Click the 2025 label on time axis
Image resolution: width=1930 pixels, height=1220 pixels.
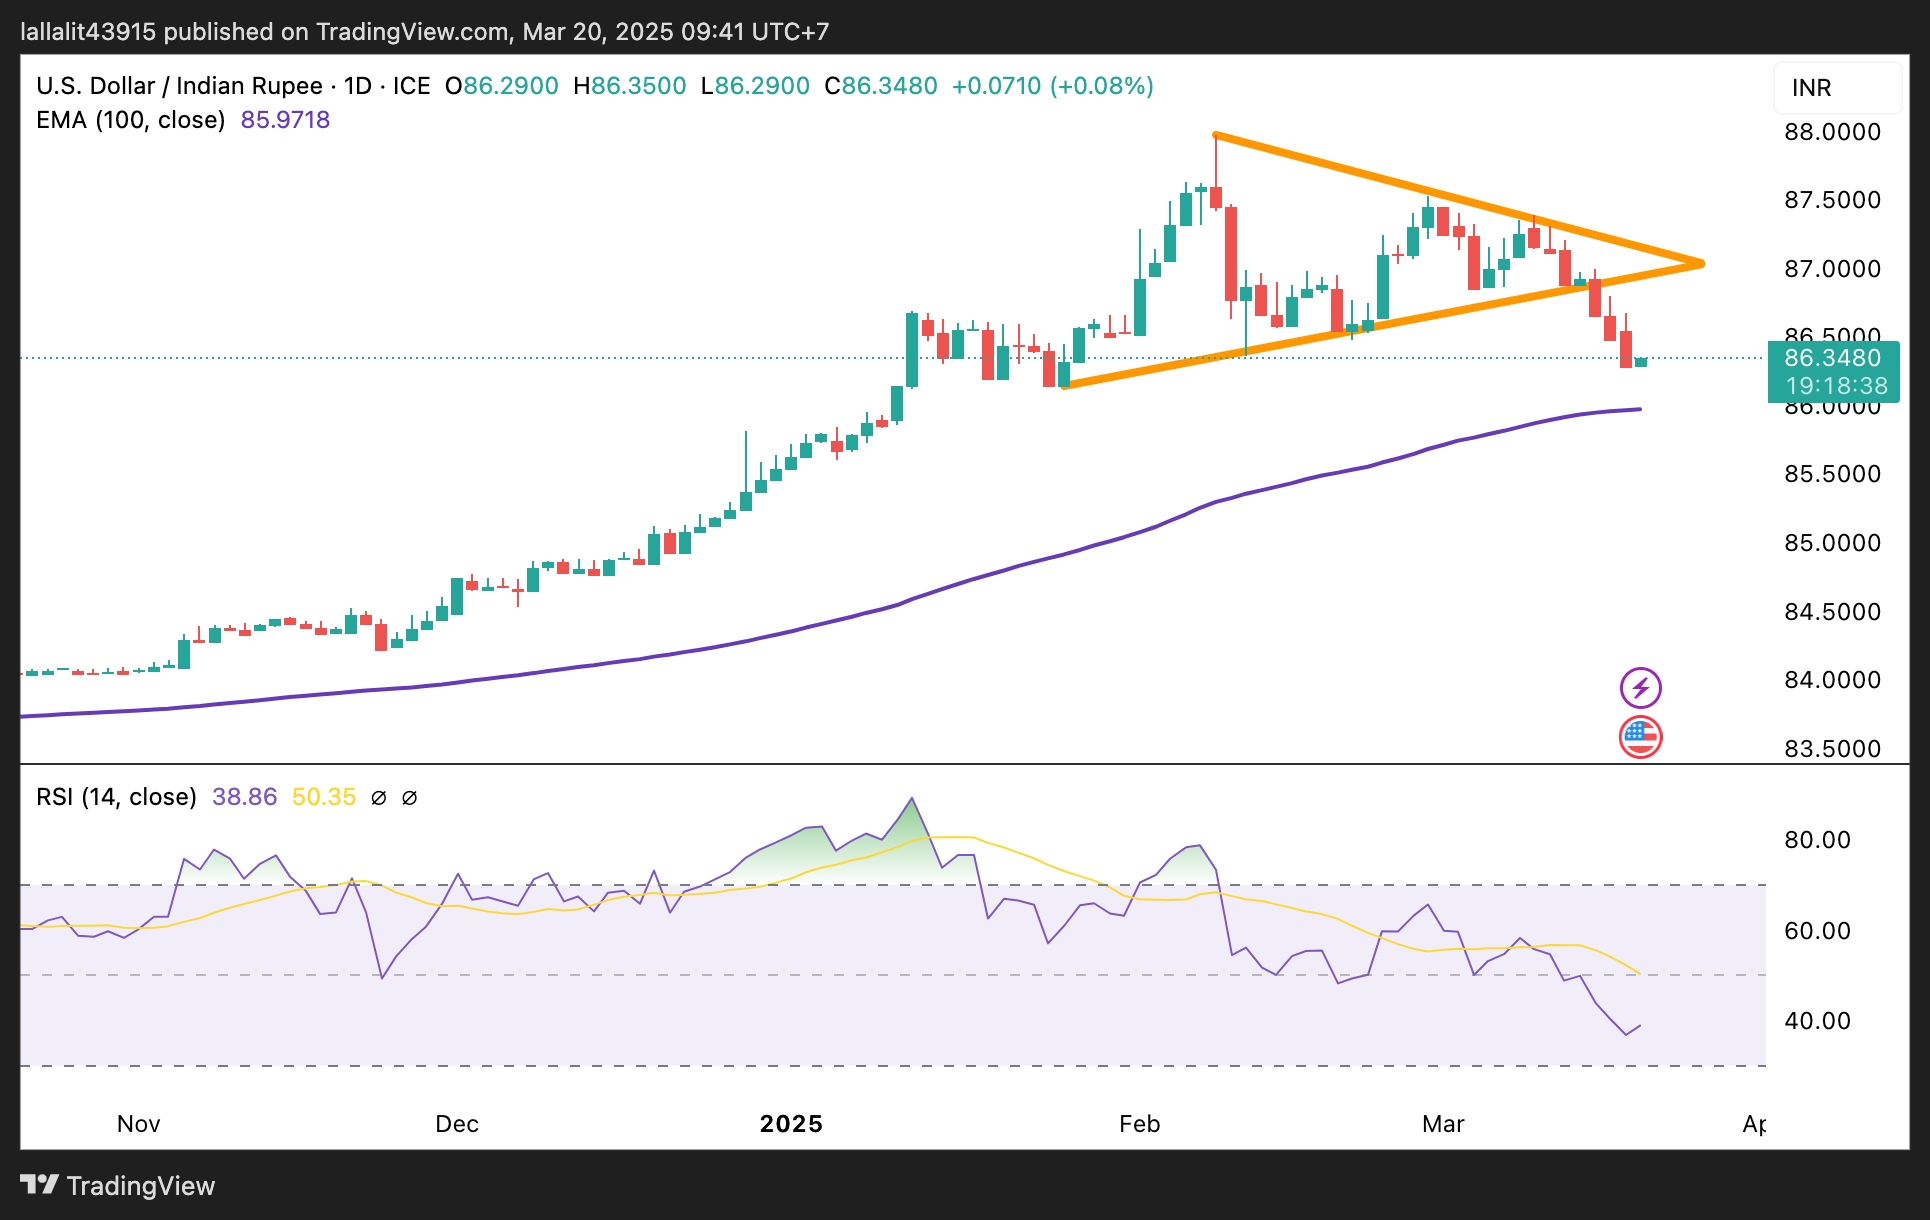(x=791, y=1124)
